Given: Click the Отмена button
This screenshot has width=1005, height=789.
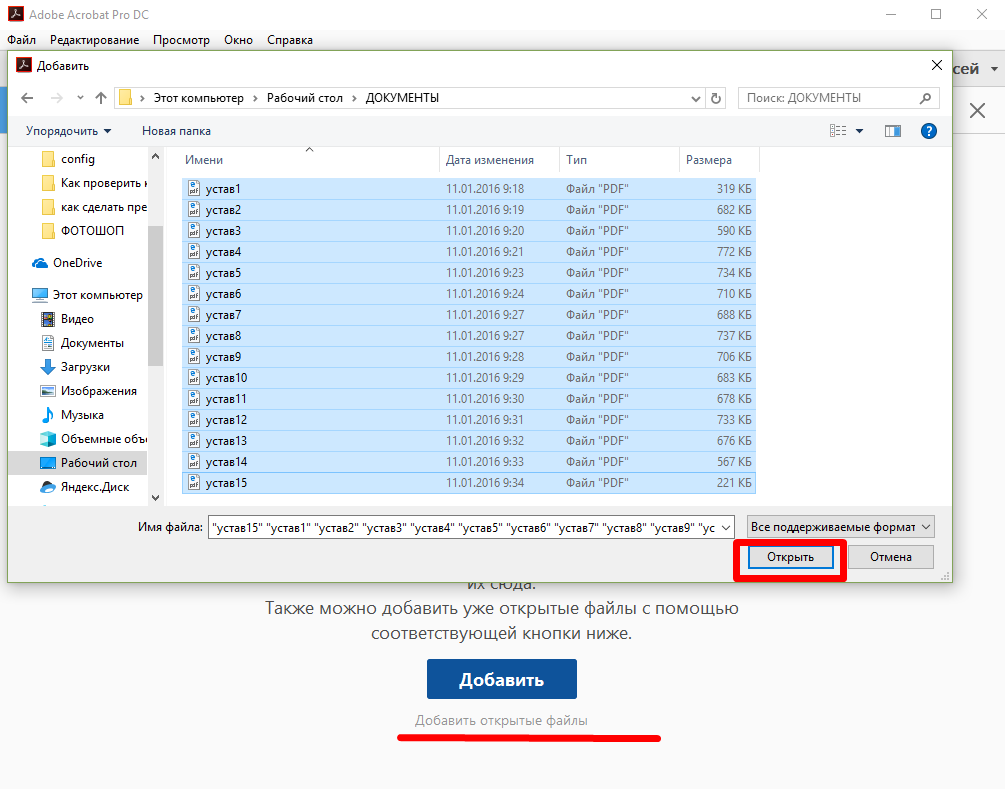Looking at the screenshot, I should click(x=888, y=557).
